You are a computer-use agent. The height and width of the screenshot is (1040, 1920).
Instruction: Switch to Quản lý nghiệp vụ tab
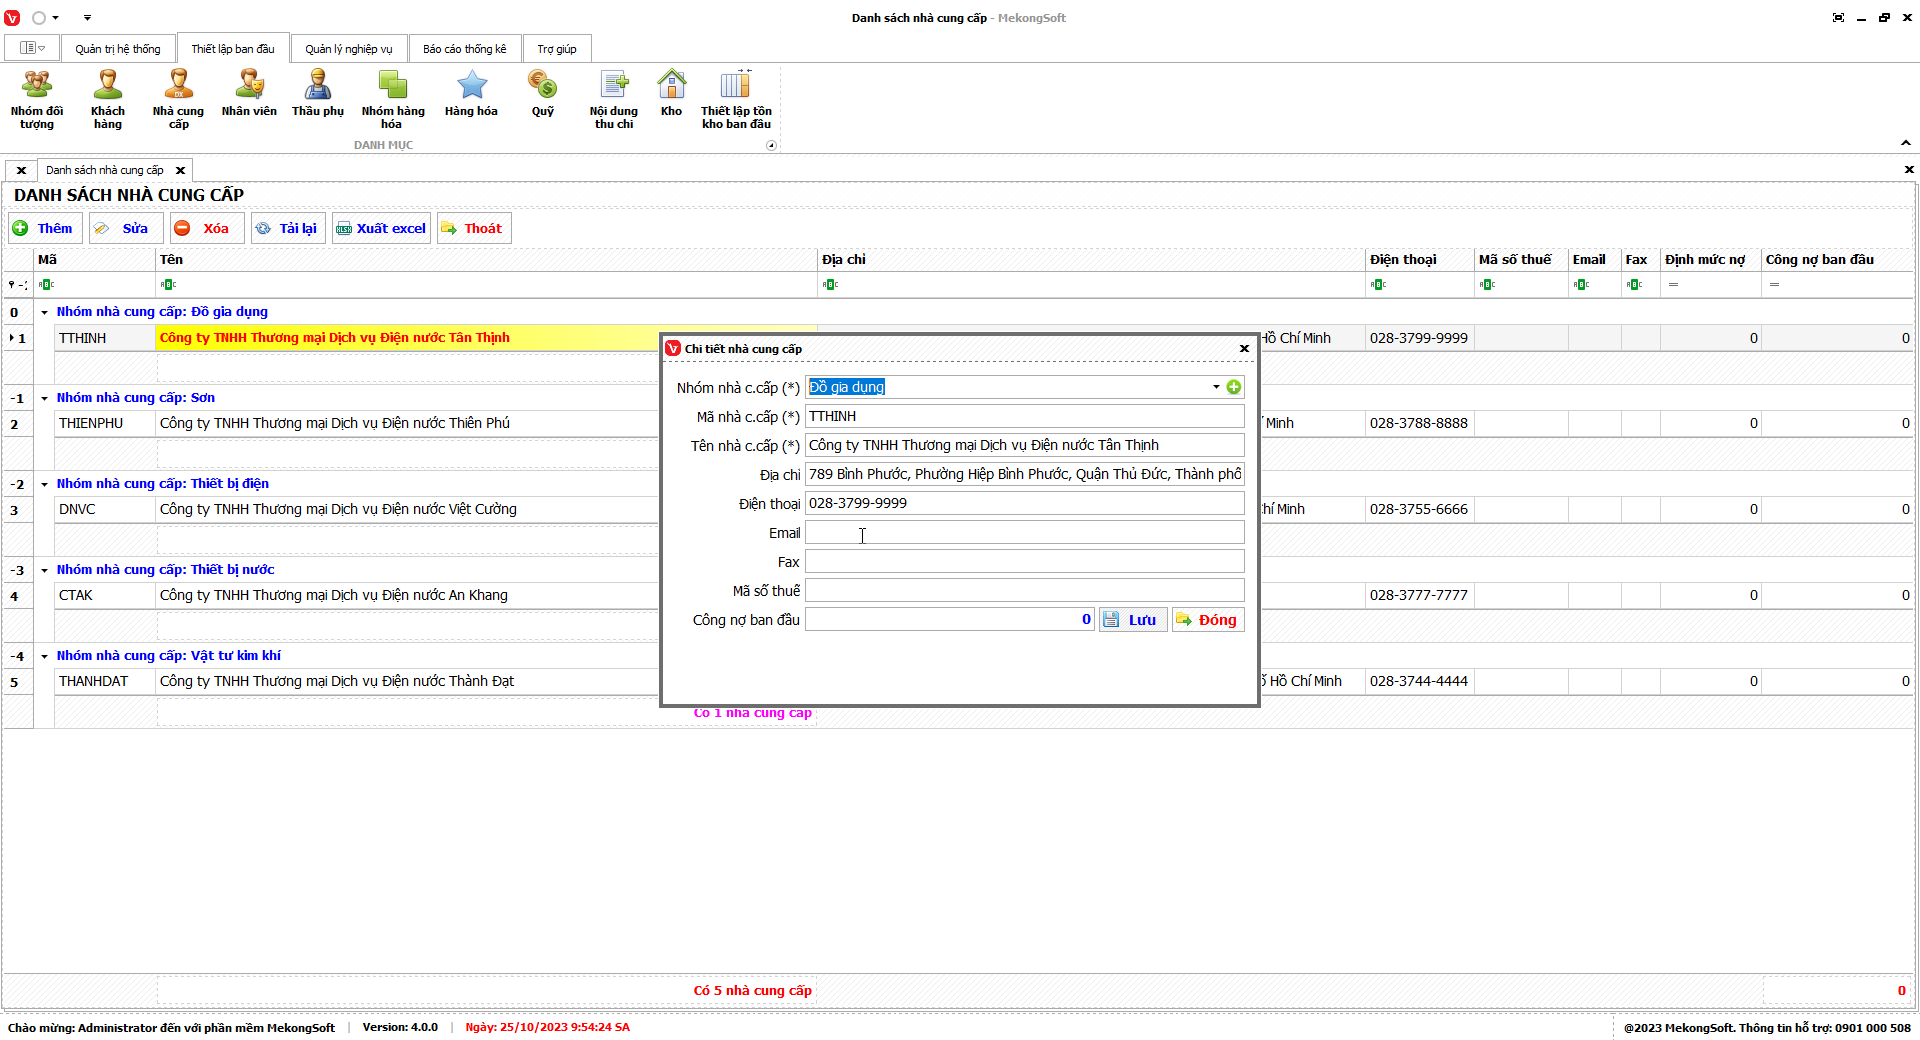coord(349,49)
